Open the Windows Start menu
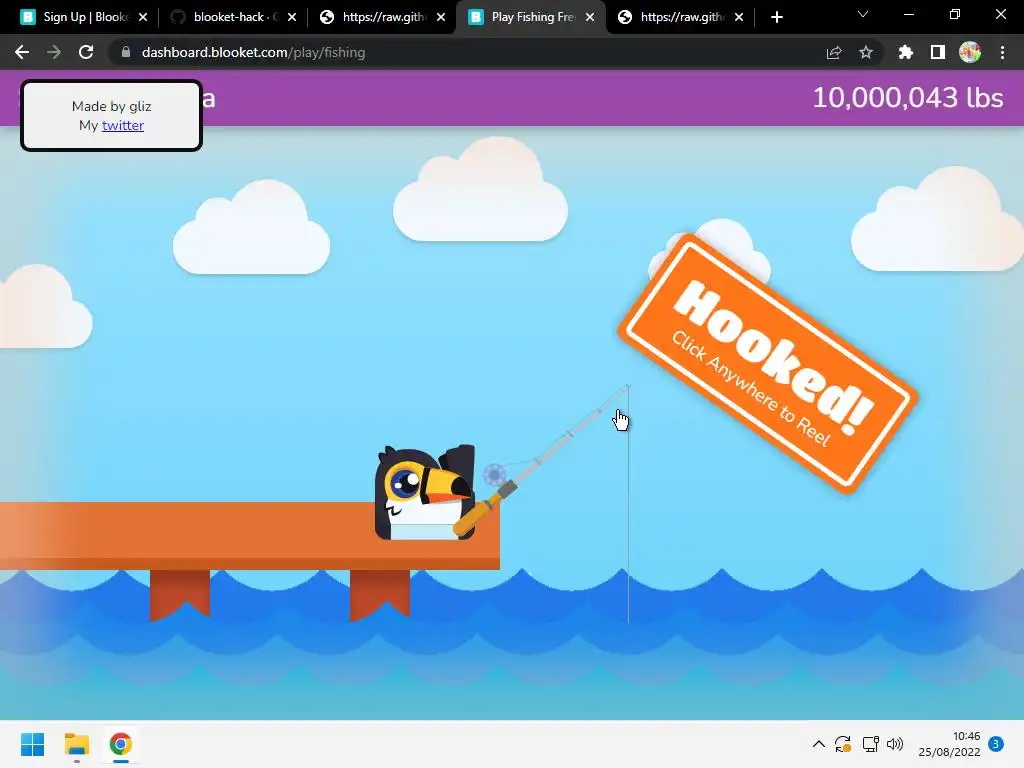This screenshot has height=768, width=1024. click(33, 744)
